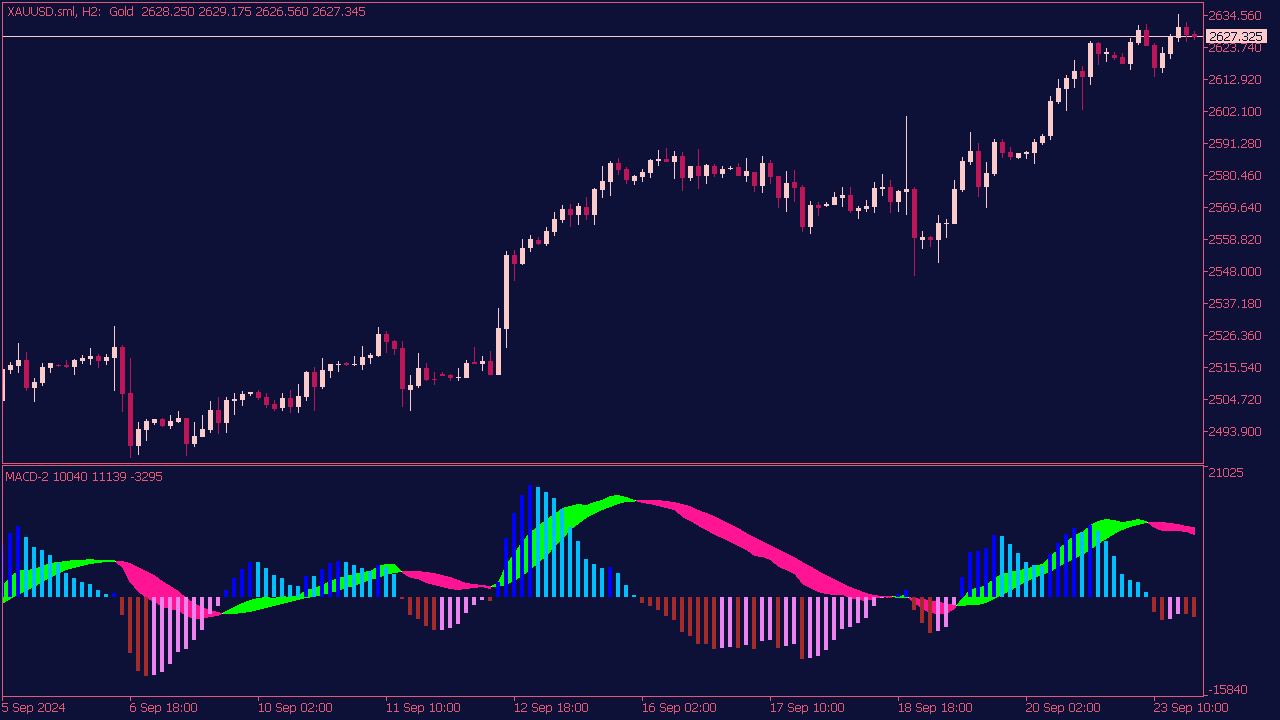Select the large bullish candle on 12 Sep
The width and height of the screenshot is (1280, 720).
(x=507, y=290)
